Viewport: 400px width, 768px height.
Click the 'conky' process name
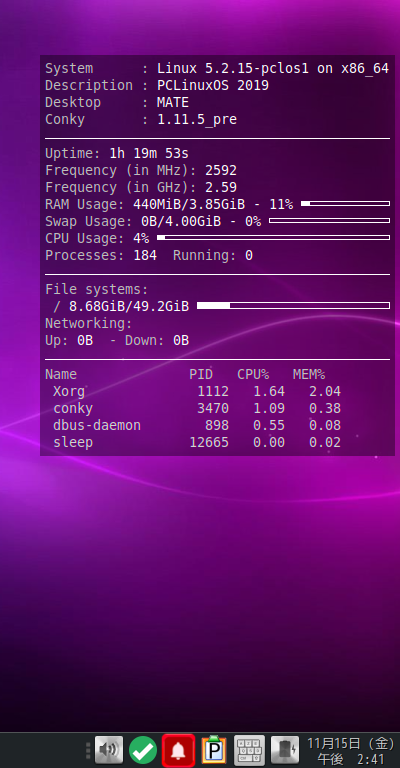point(73,408)
